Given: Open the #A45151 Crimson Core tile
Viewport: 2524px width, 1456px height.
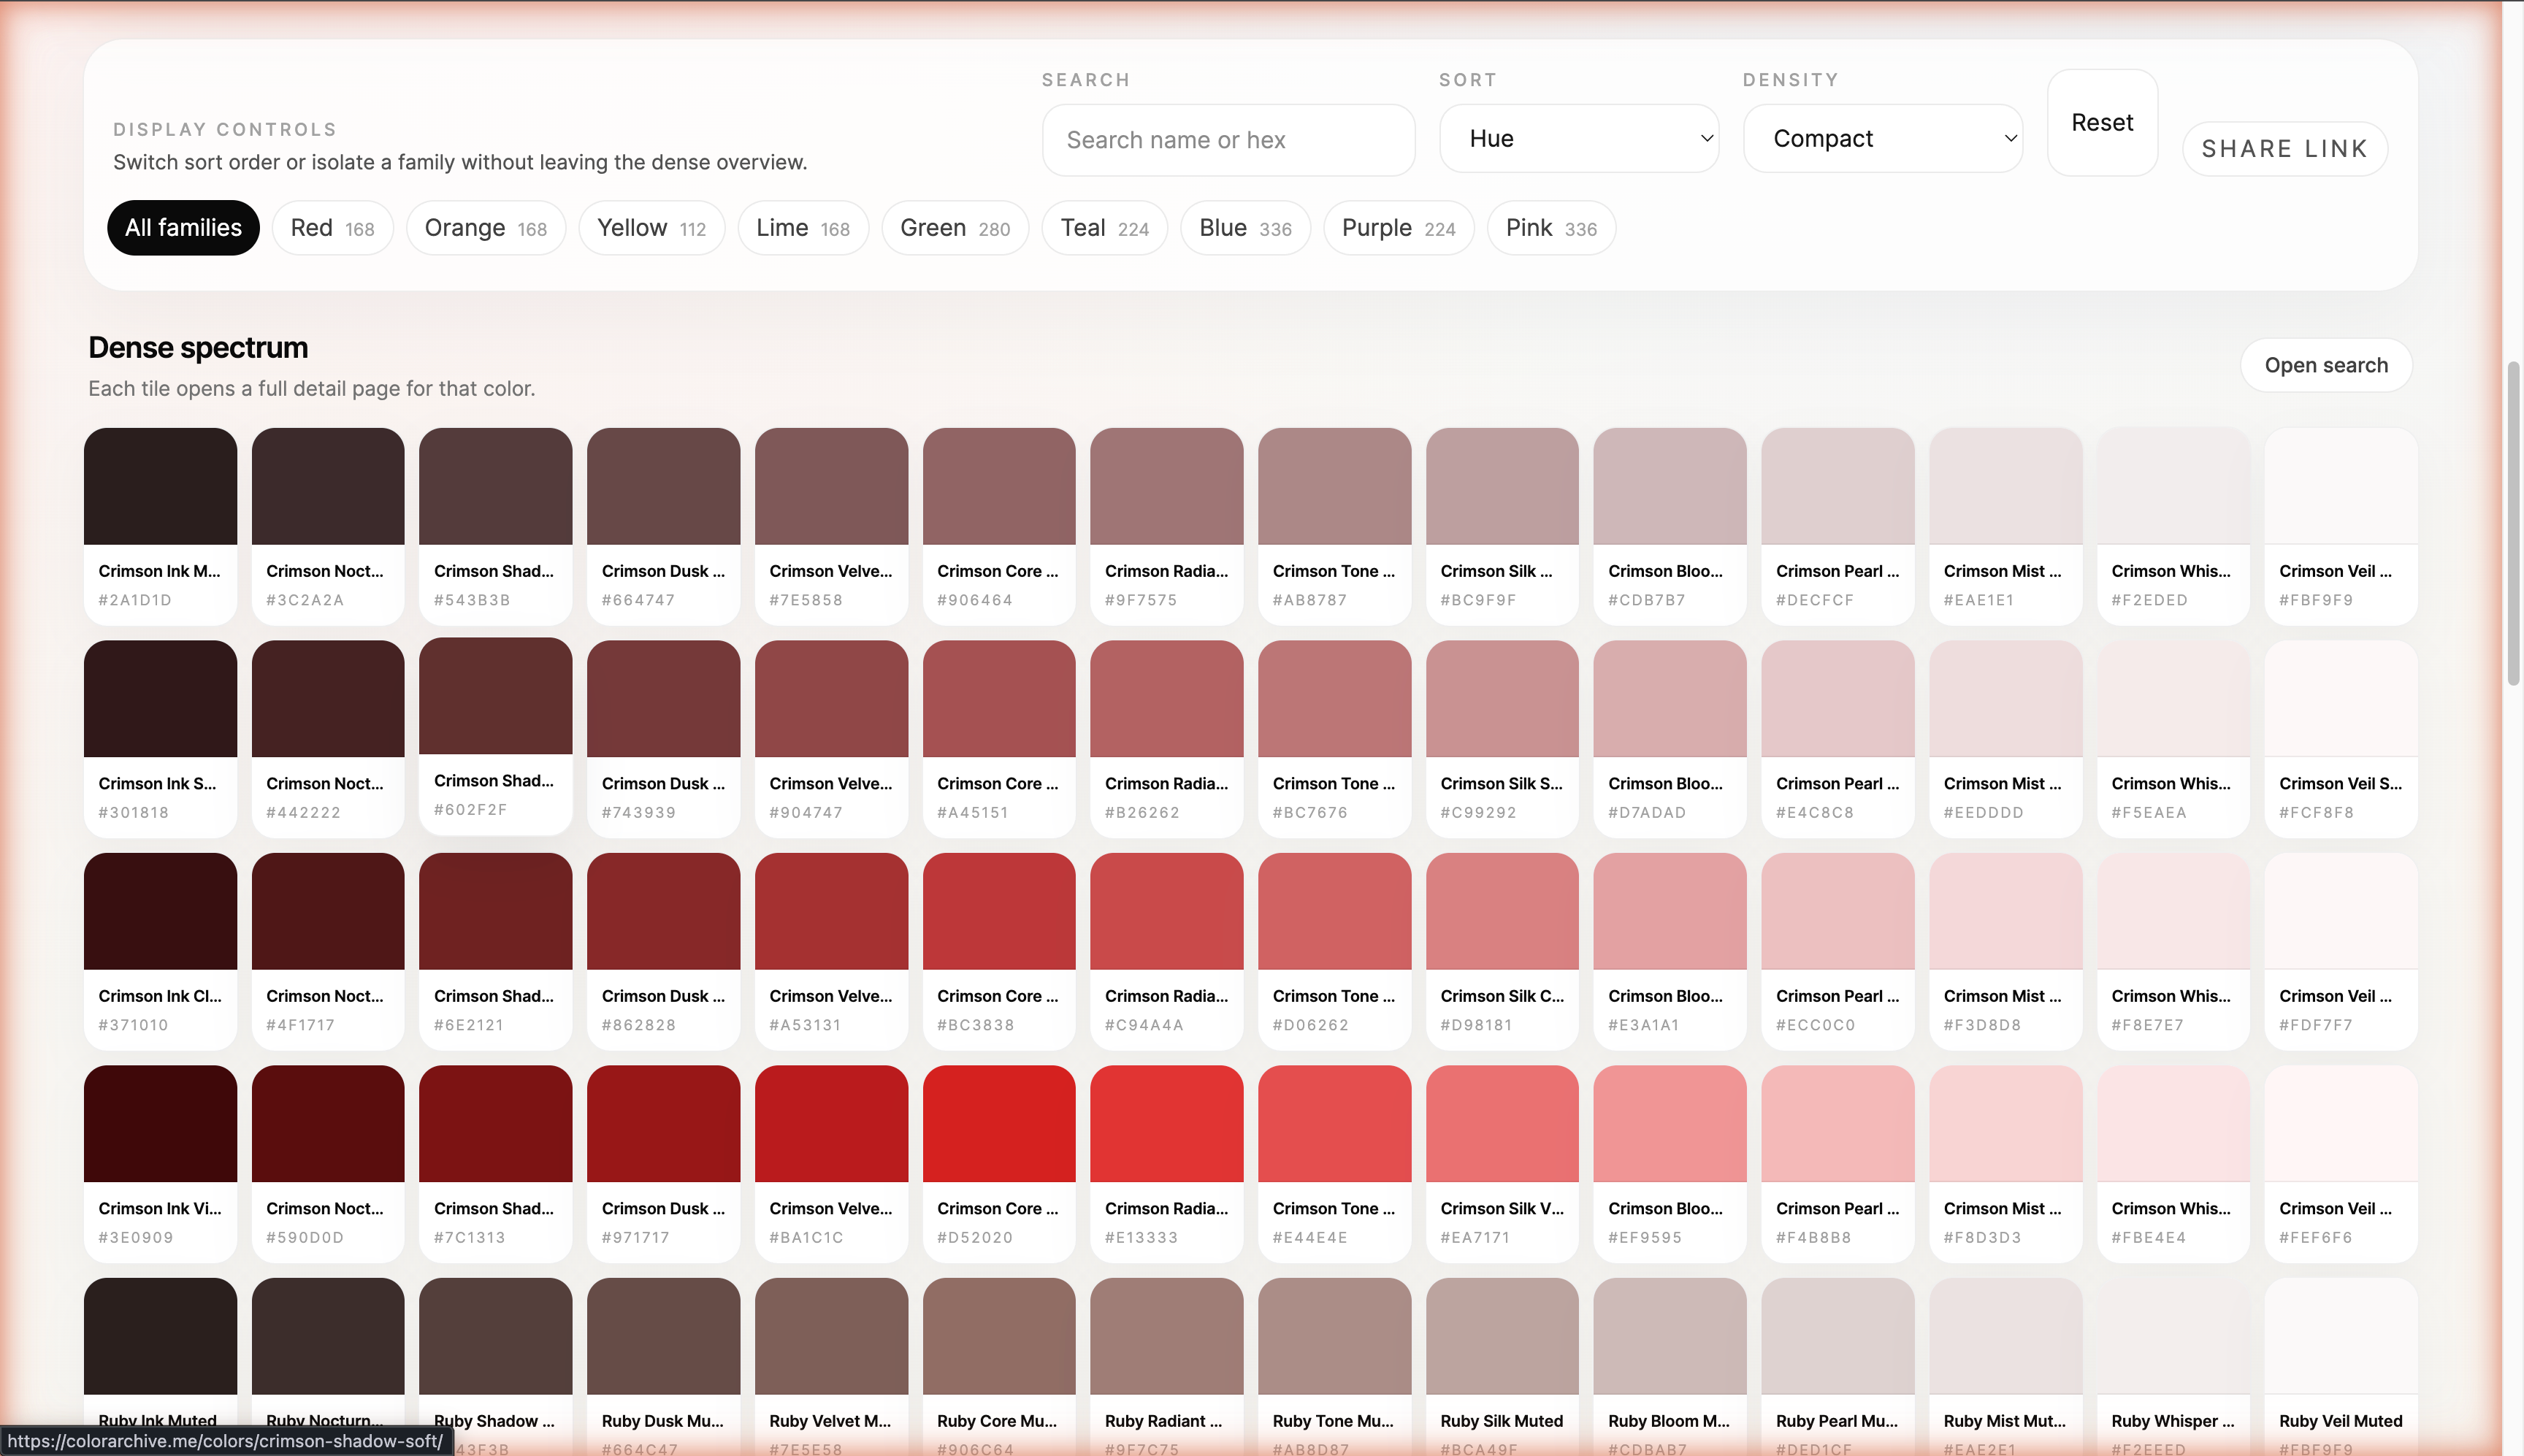Looking at the screenshot, I should pos(999,739).
